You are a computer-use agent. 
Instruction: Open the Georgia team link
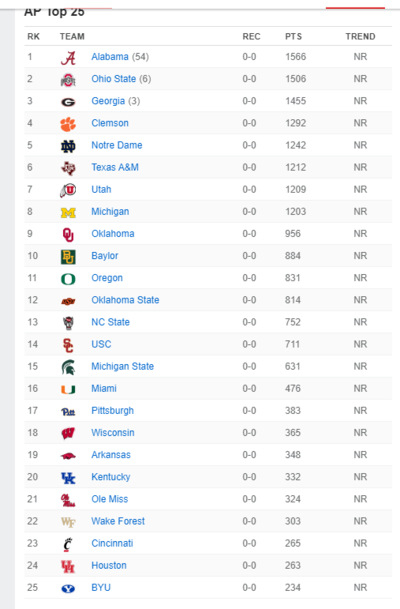point(108,101)
